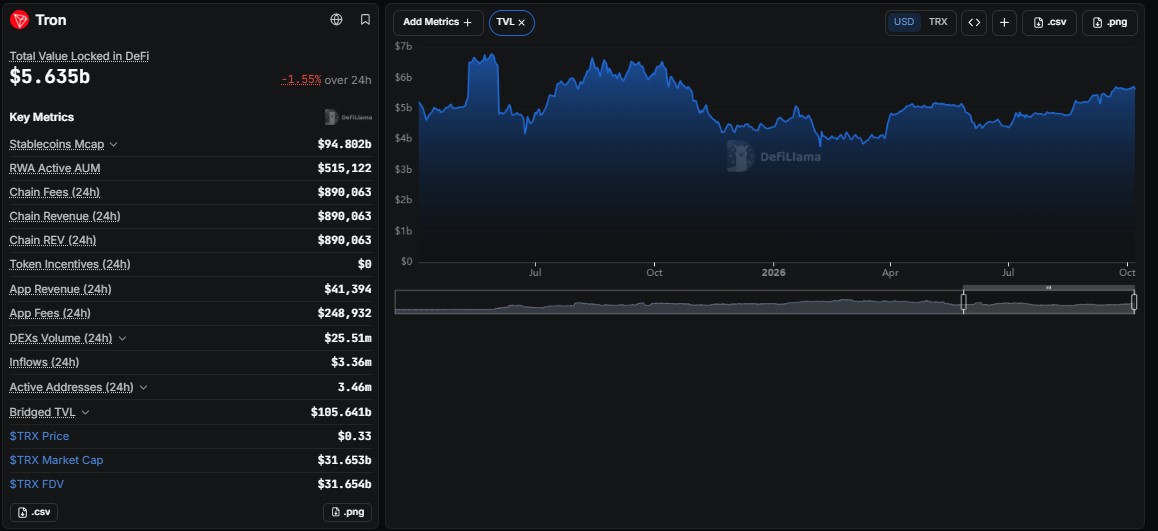
Task: Download chart as .csv
Action: point(1049,22)
